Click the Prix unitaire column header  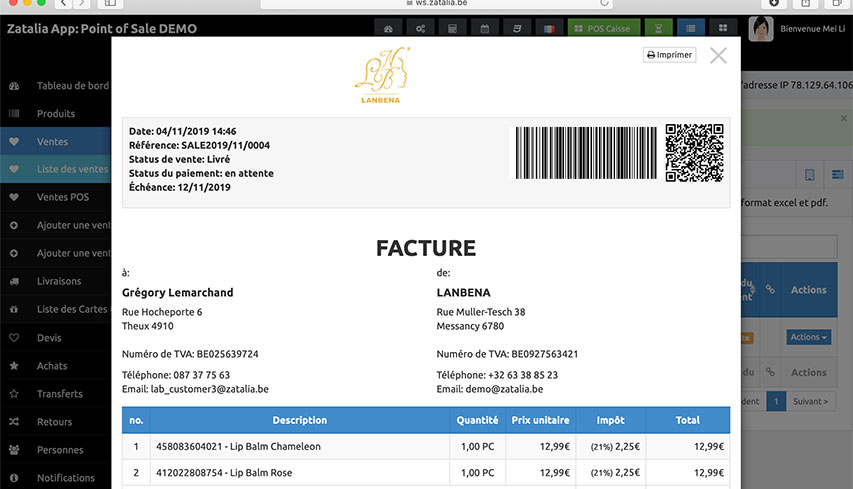pyautogui.click(x=540, y=420)
